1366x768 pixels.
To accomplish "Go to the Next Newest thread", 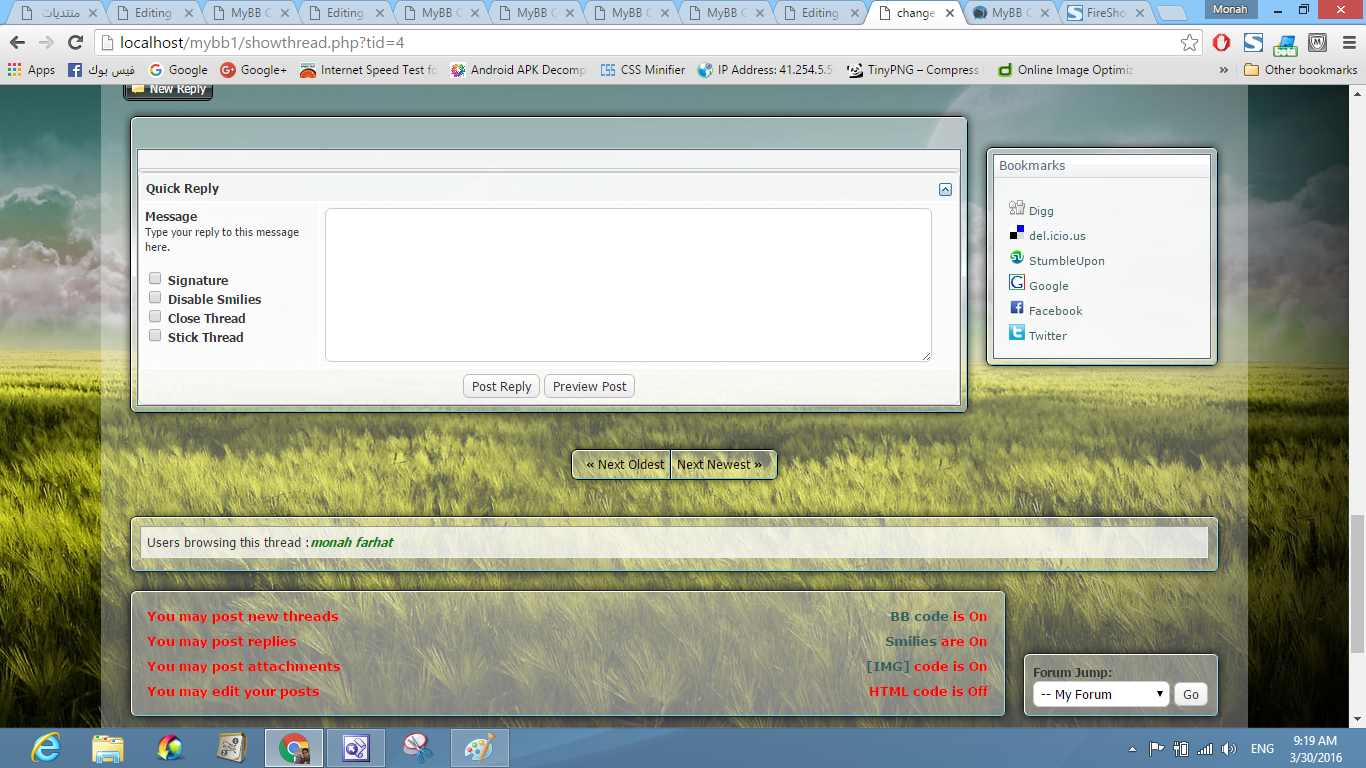I will (x=719, y=465).
